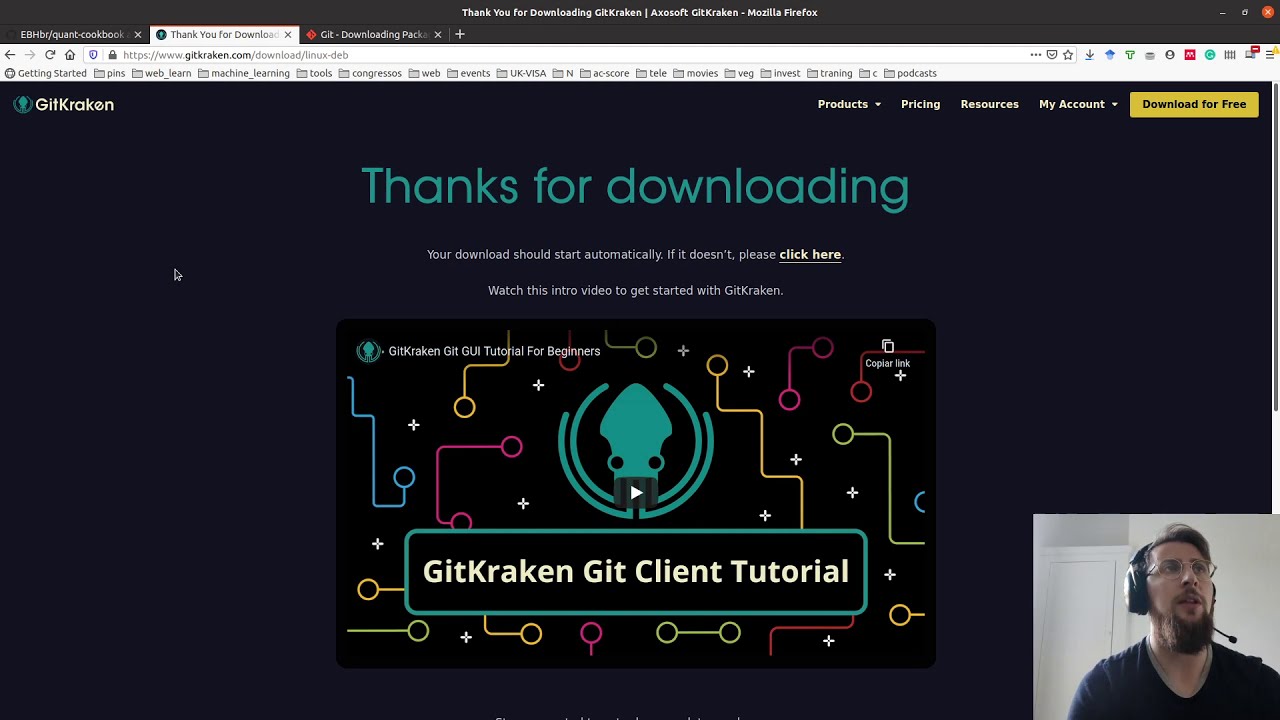1280x720 pixels.
Task: Open the downloads arrow panel
Action: [1089, 55]
